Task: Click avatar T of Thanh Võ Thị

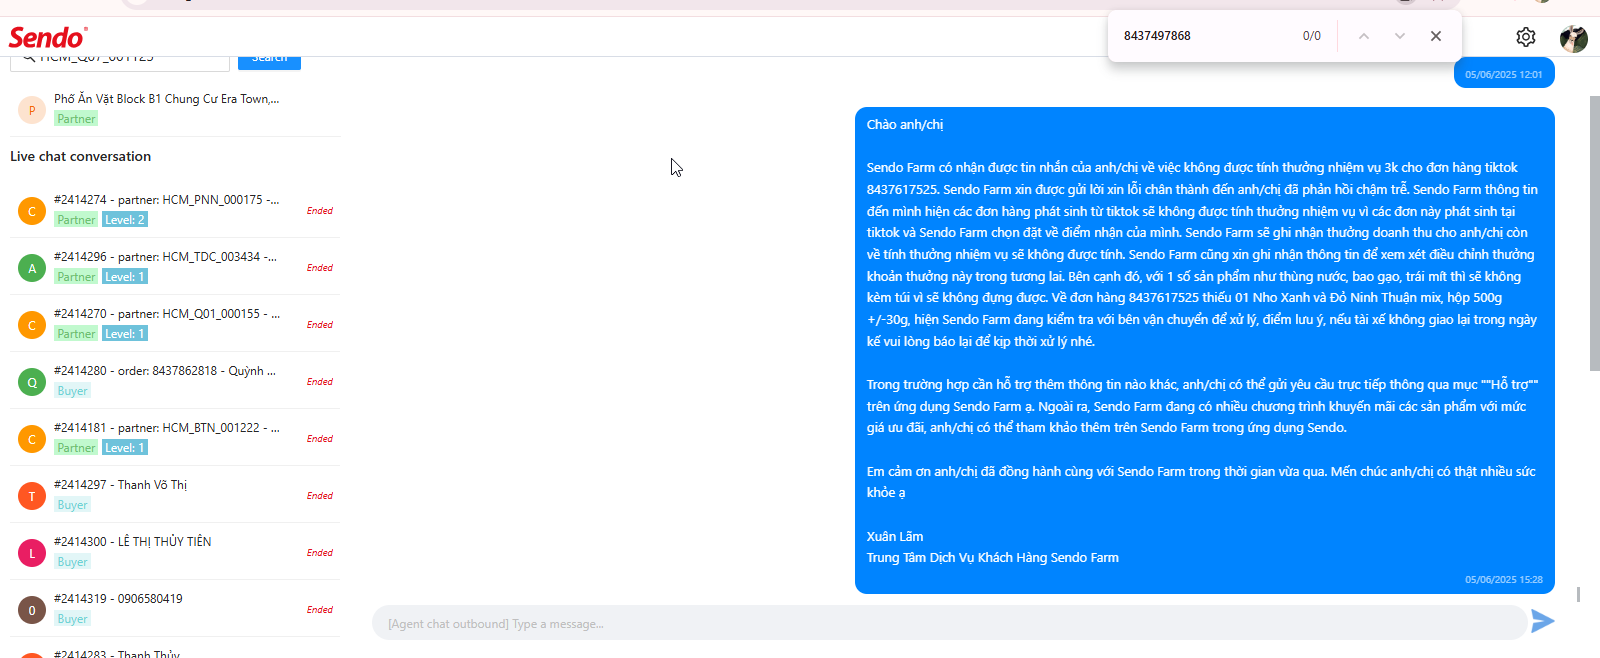Action: pos(32,496)
